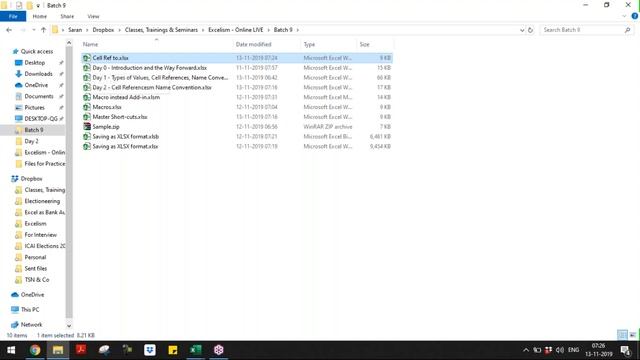Select the Macros.xlsx file icon
The image size is (640, 360).
click(x=87, y=107)
